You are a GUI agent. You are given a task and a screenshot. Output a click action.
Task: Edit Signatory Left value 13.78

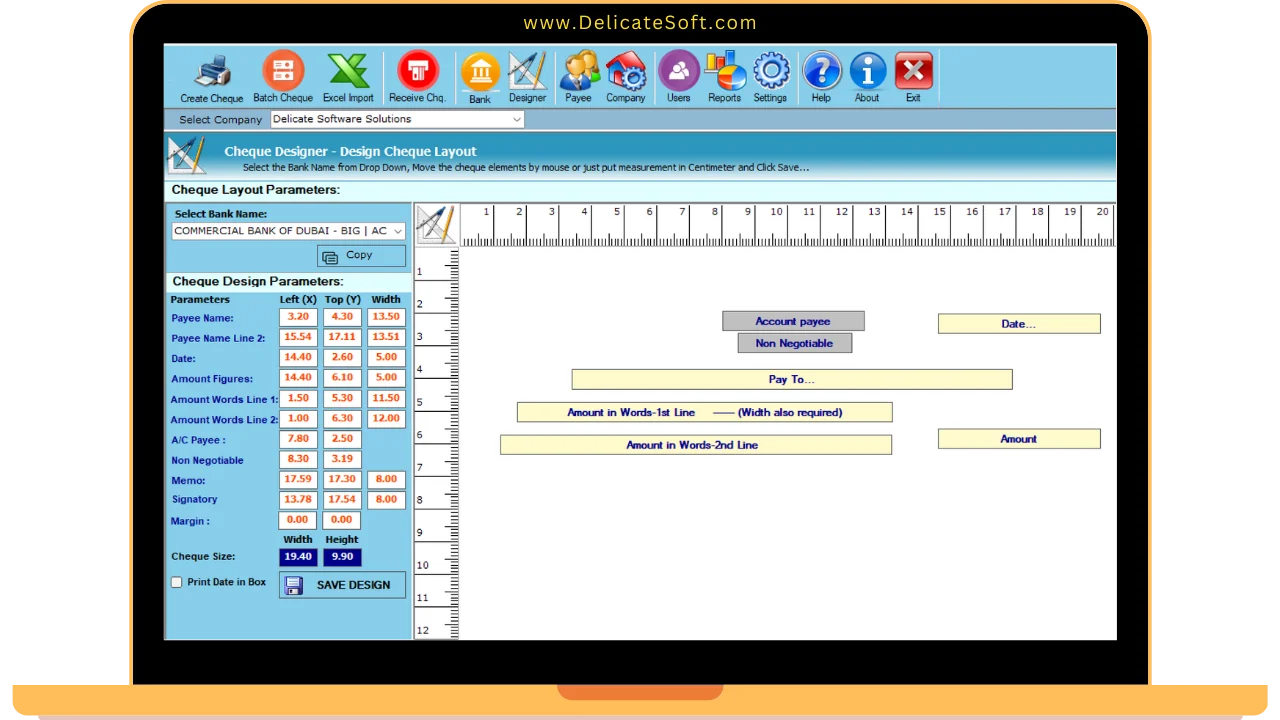coord(298,500)
